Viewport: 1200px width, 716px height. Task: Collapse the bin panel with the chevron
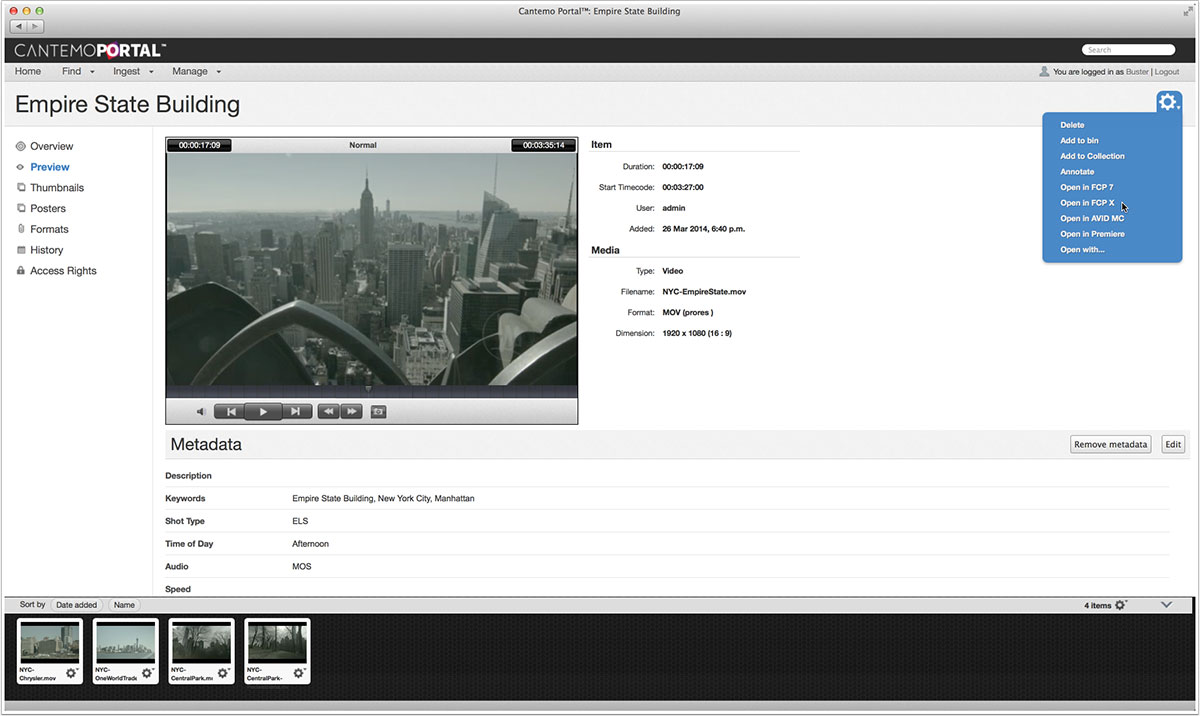1166,605
